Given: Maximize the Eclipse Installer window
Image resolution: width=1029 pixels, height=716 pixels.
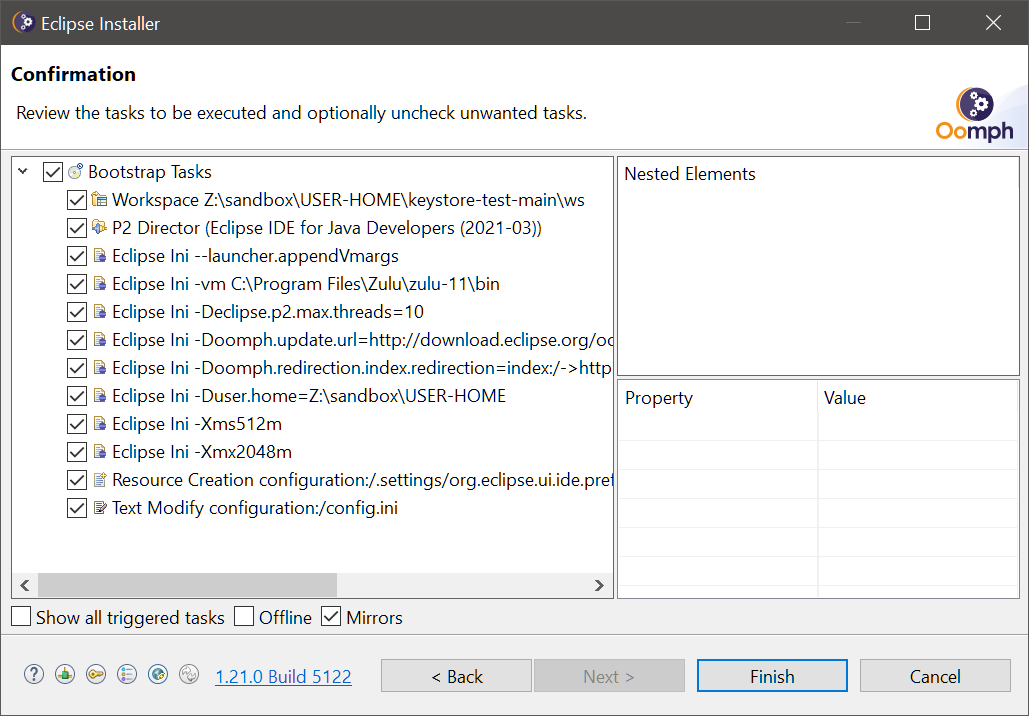Looking at the screenshot, I should point(923,22).
